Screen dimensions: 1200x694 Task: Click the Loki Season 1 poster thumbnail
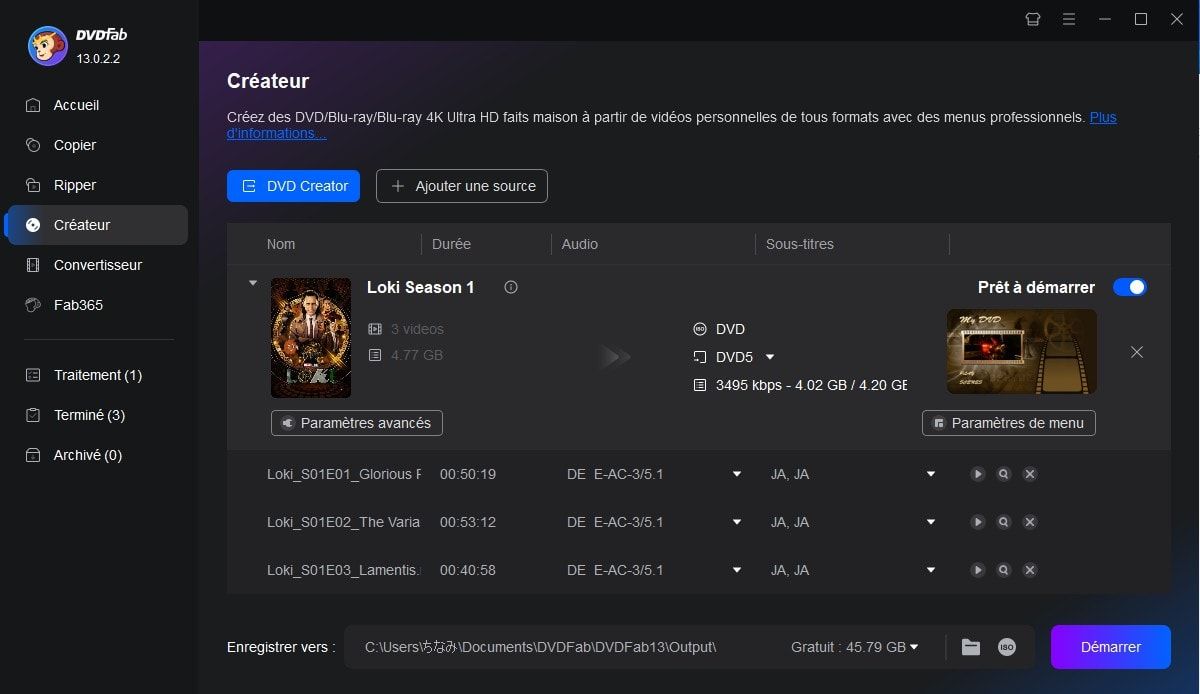[x=311, y=338]
